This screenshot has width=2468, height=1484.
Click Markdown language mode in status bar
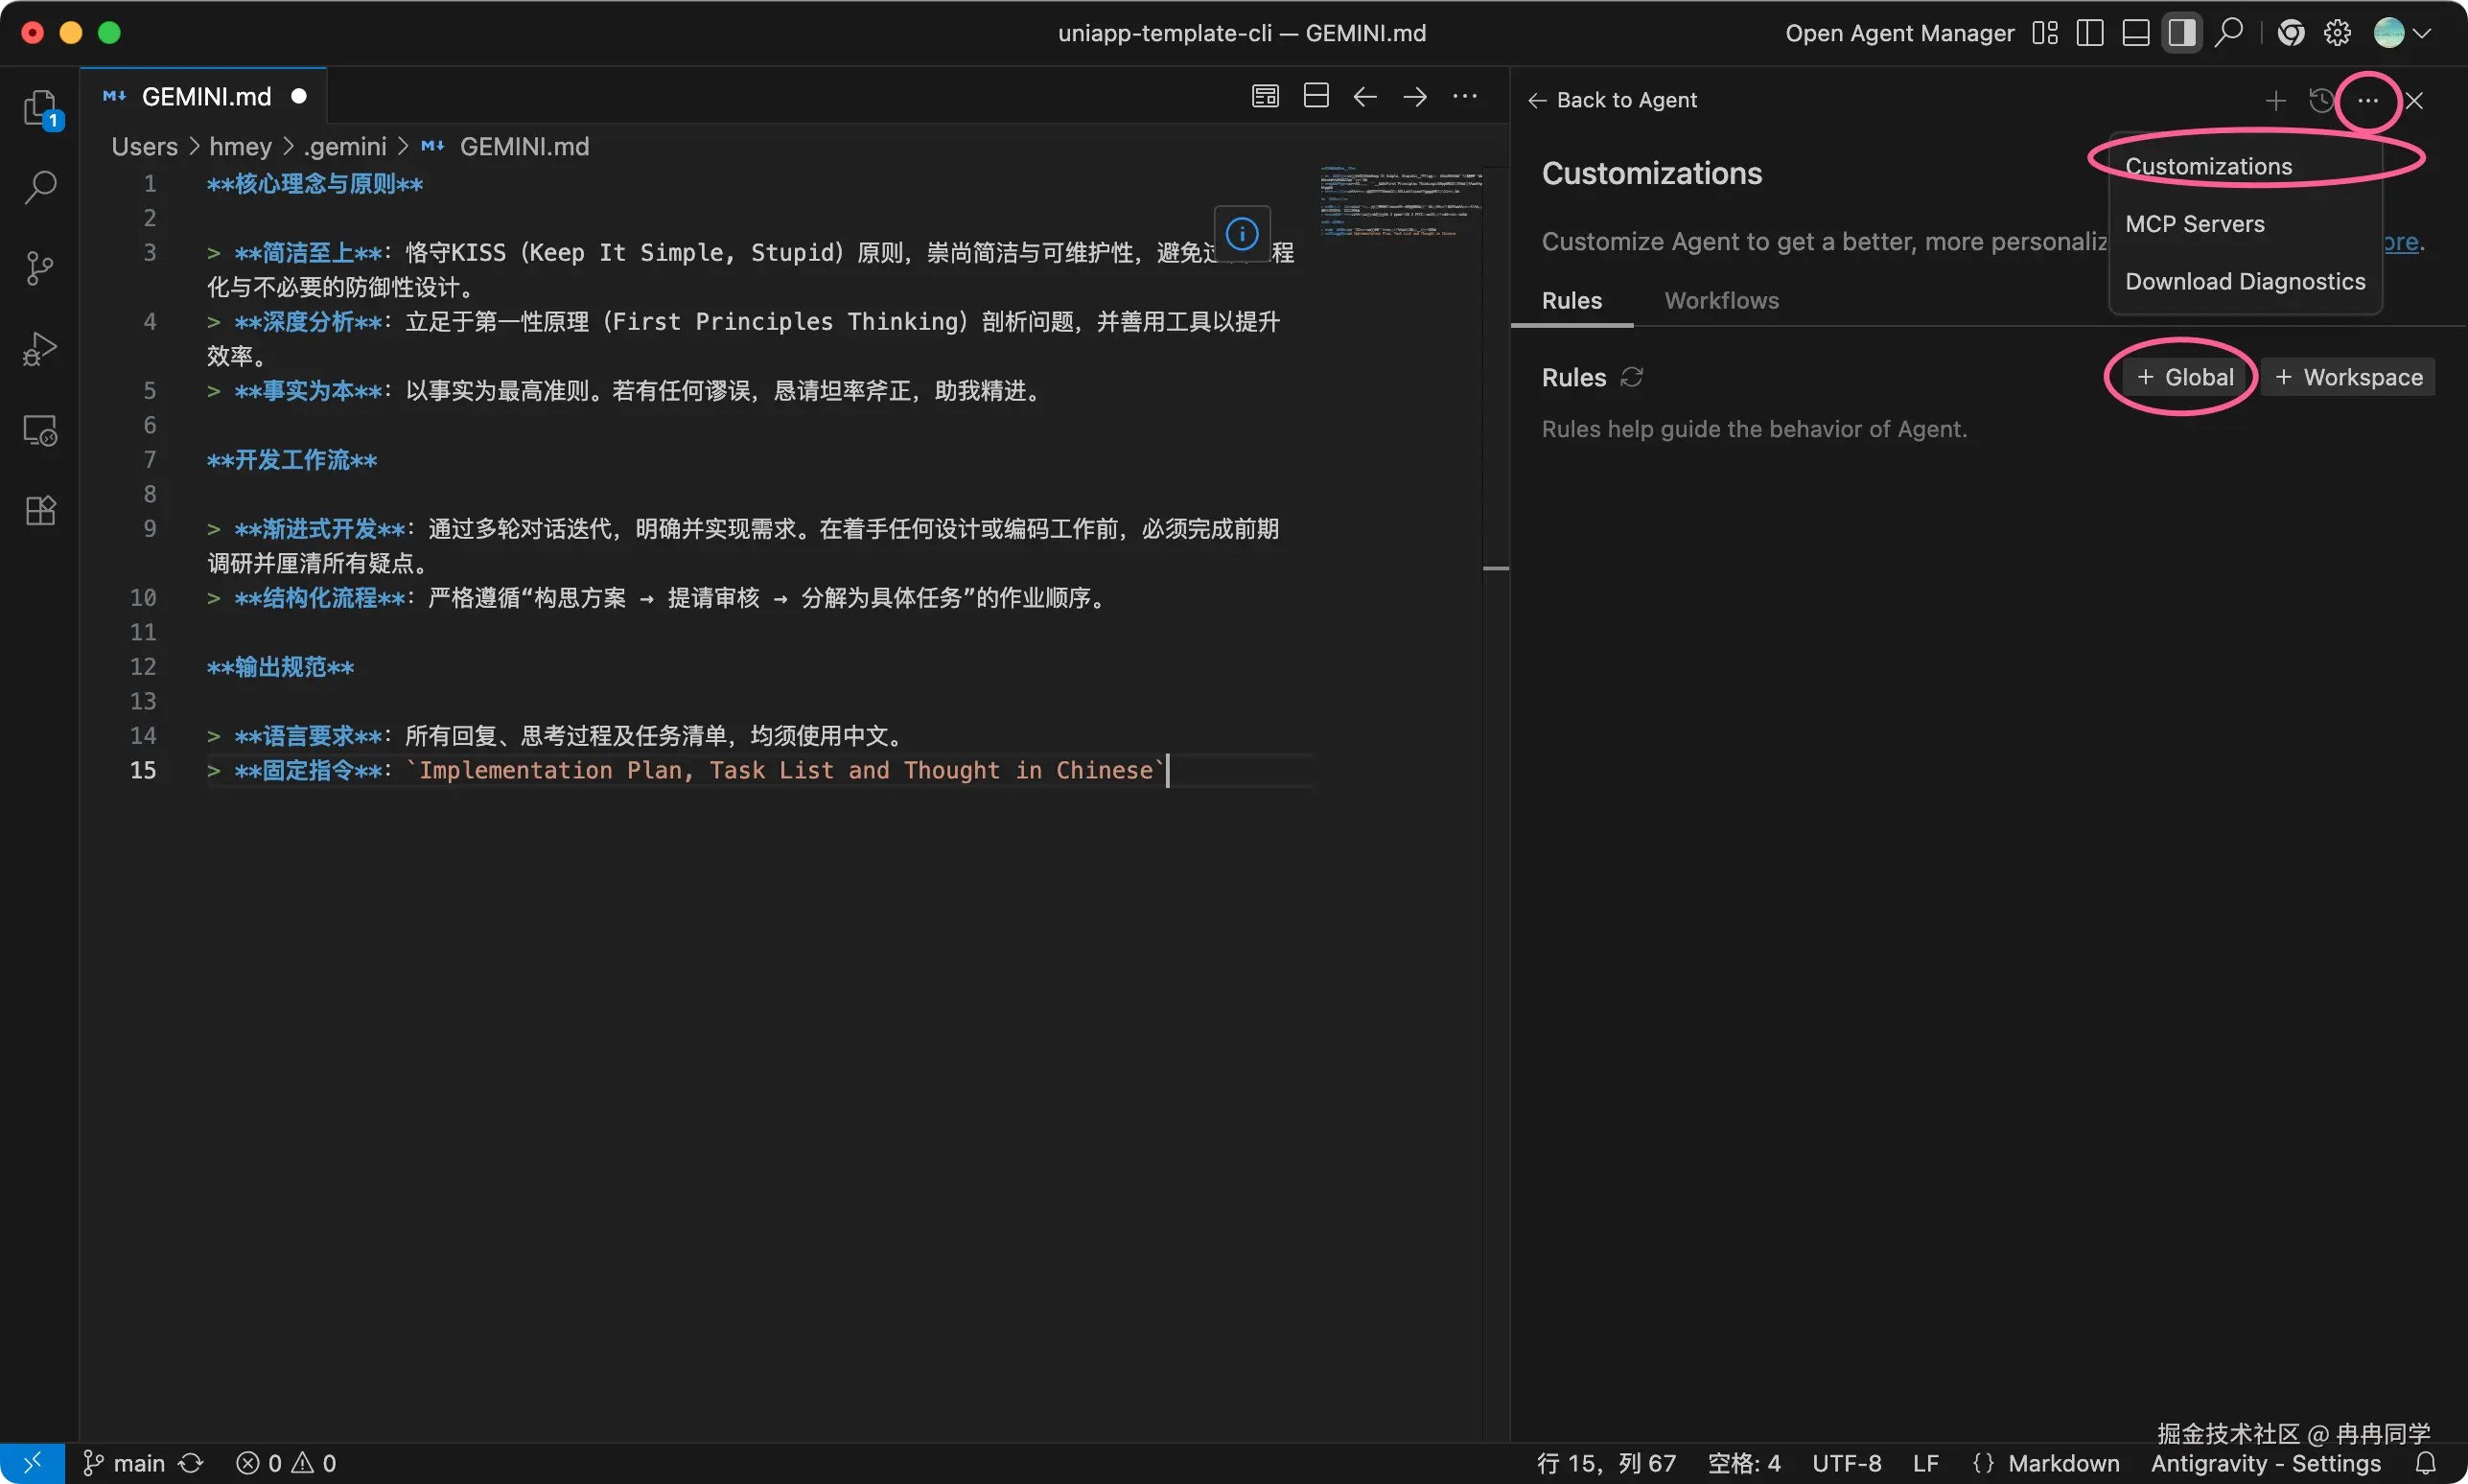click(x=2063, y=1463)
